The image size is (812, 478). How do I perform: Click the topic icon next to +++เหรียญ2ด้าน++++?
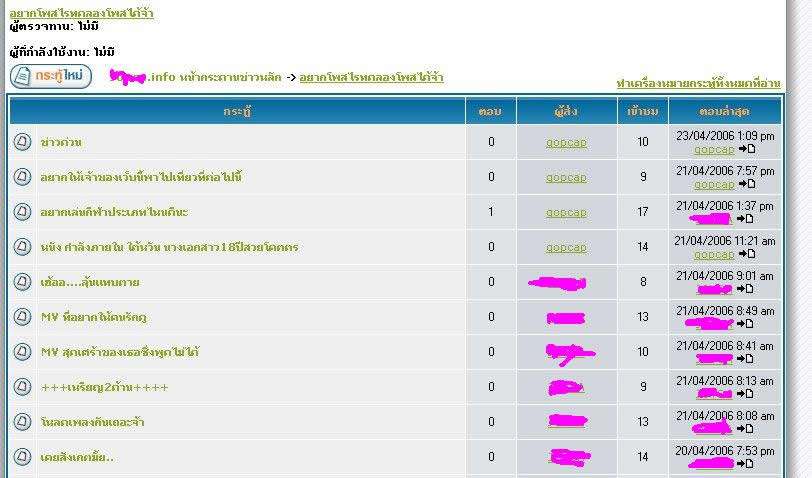pos(22,387)
